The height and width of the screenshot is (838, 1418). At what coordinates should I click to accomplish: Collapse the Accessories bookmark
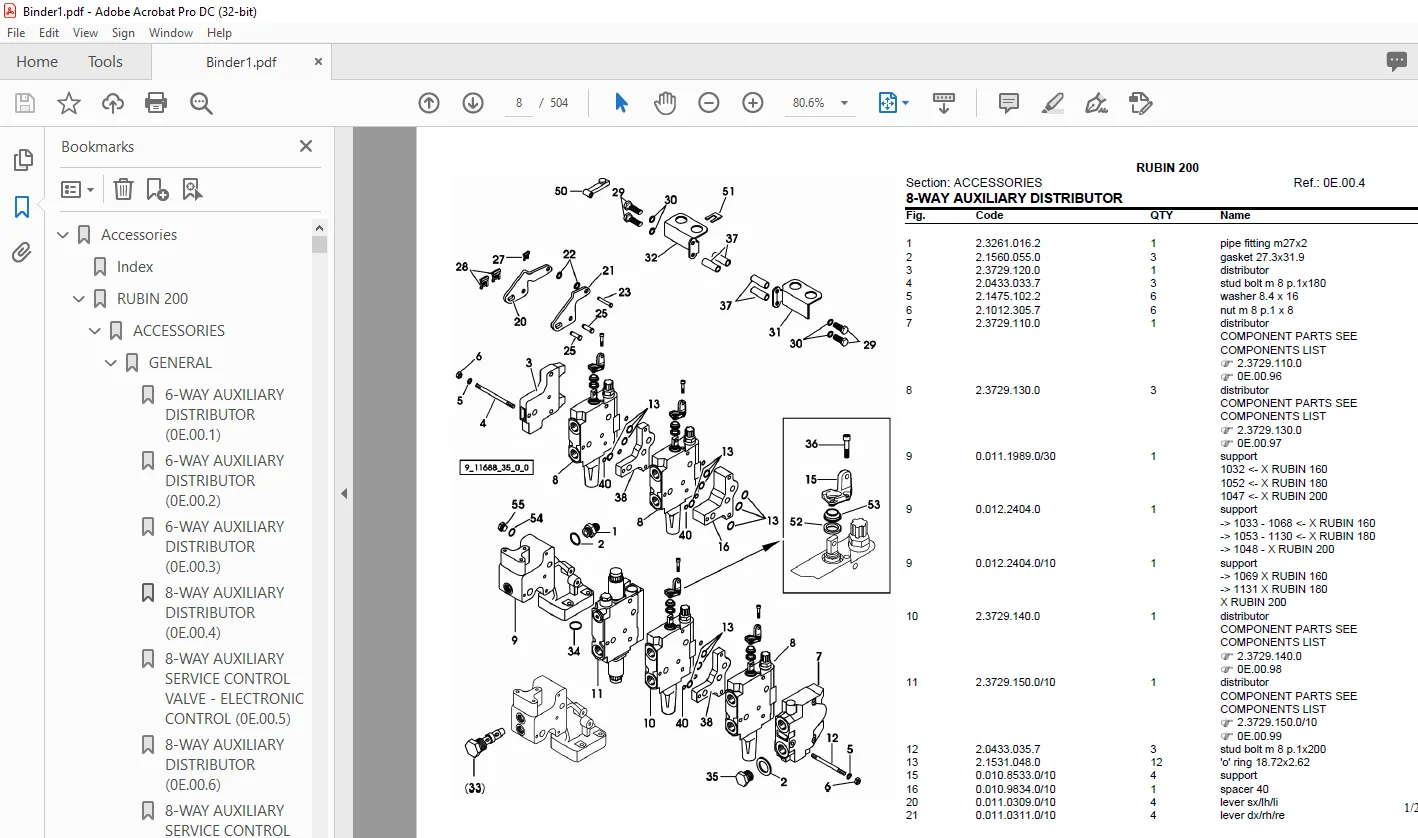[64, 235]
